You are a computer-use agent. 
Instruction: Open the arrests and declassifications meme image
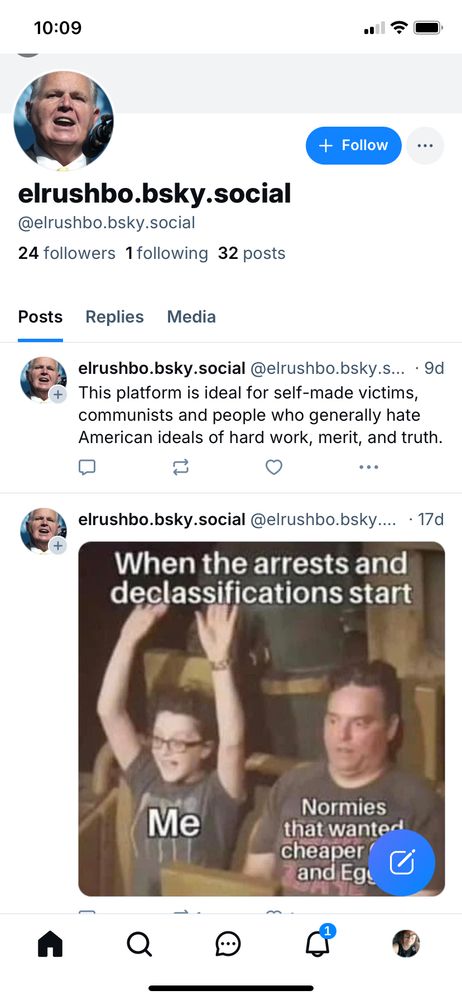click(x=262, y=719)
